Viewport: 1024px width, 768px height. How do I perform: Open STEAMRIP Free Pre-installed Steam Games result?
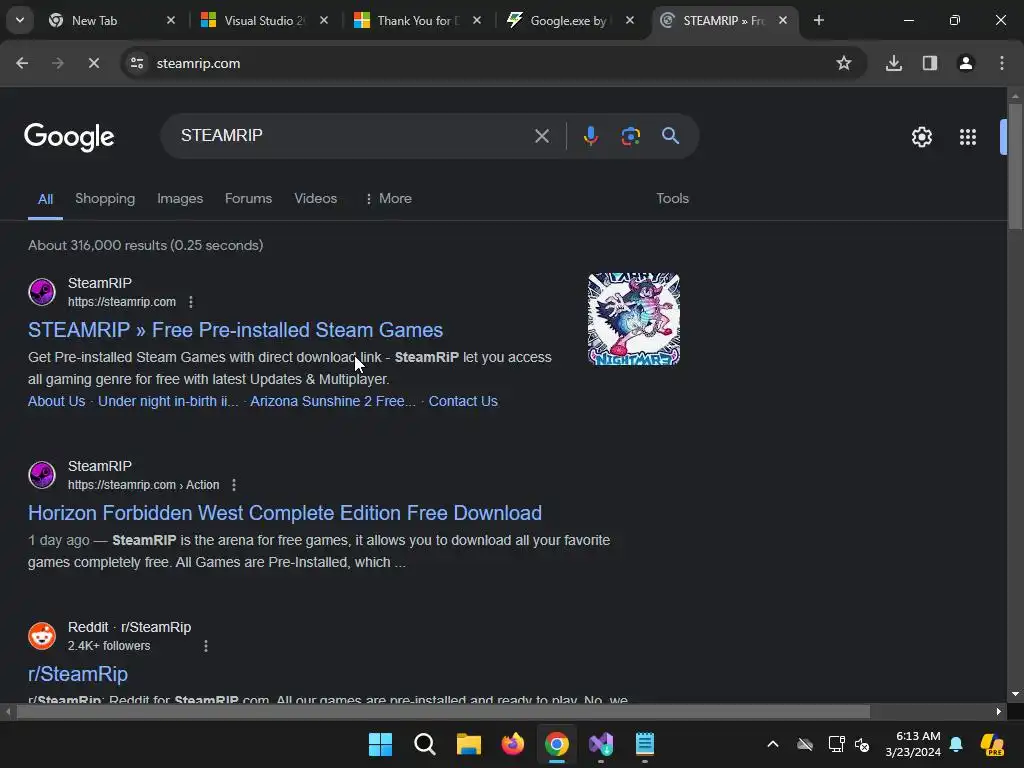[235, 330]
